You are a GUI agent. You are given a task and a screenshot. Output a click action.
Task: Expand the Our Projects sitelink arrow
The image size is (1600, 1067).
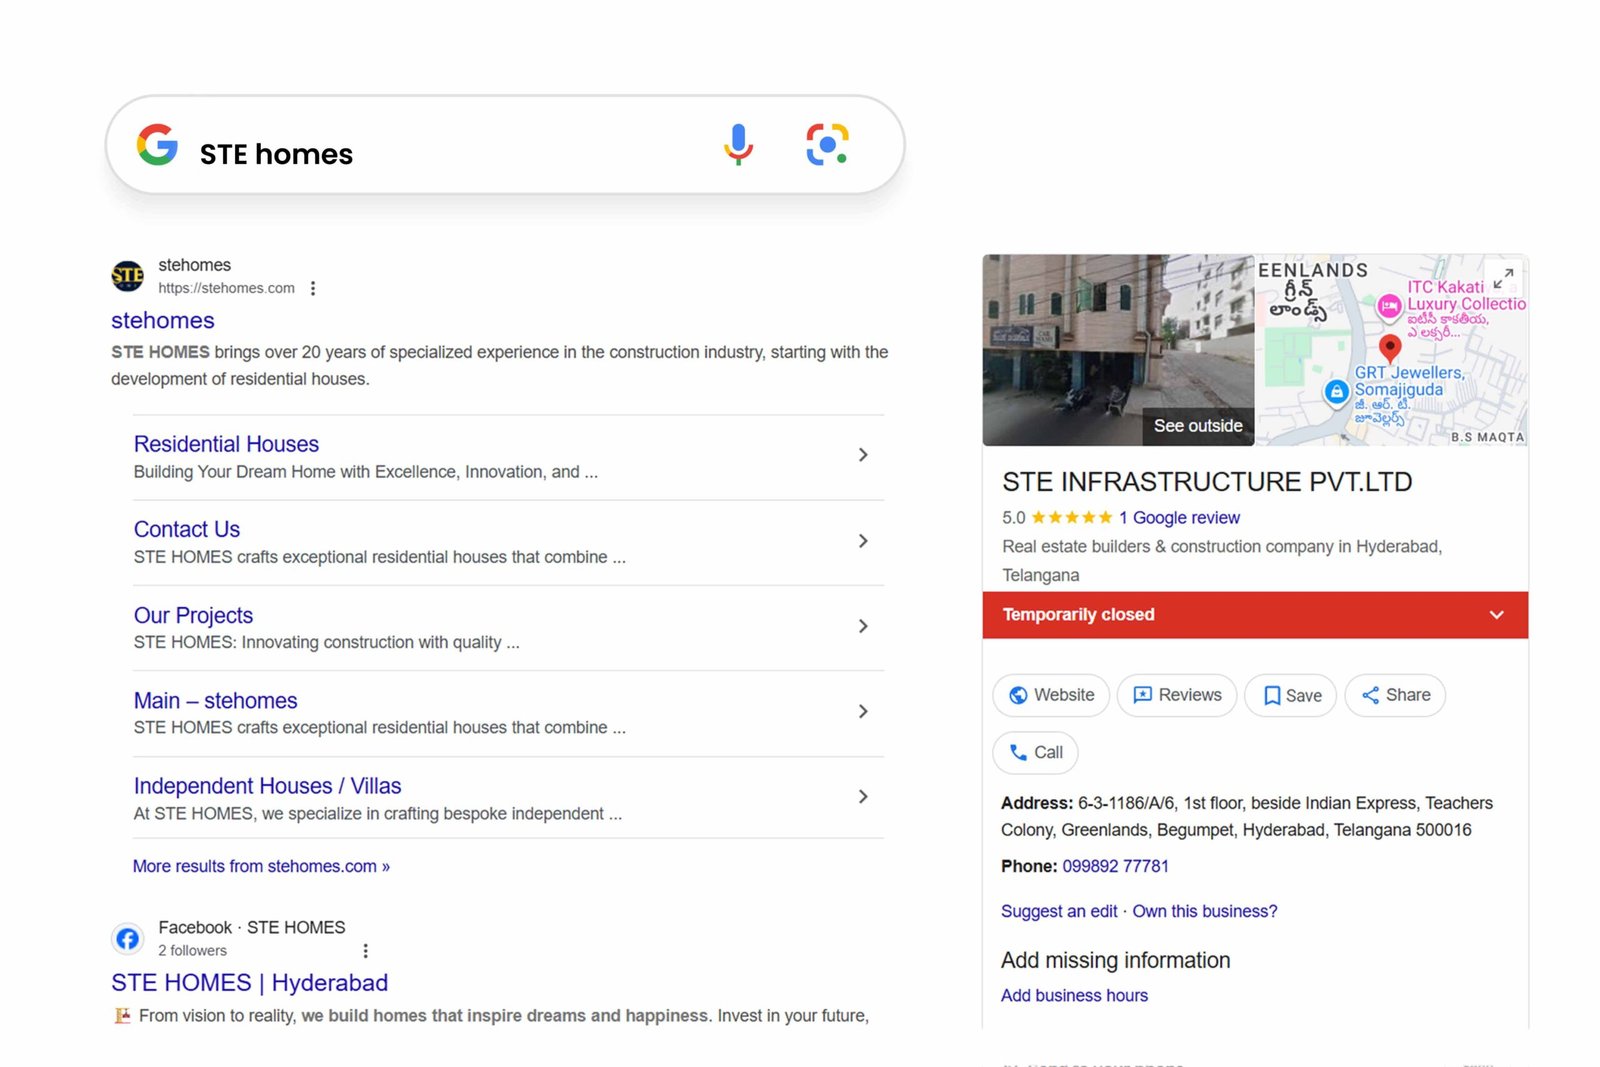pos(863,626)
